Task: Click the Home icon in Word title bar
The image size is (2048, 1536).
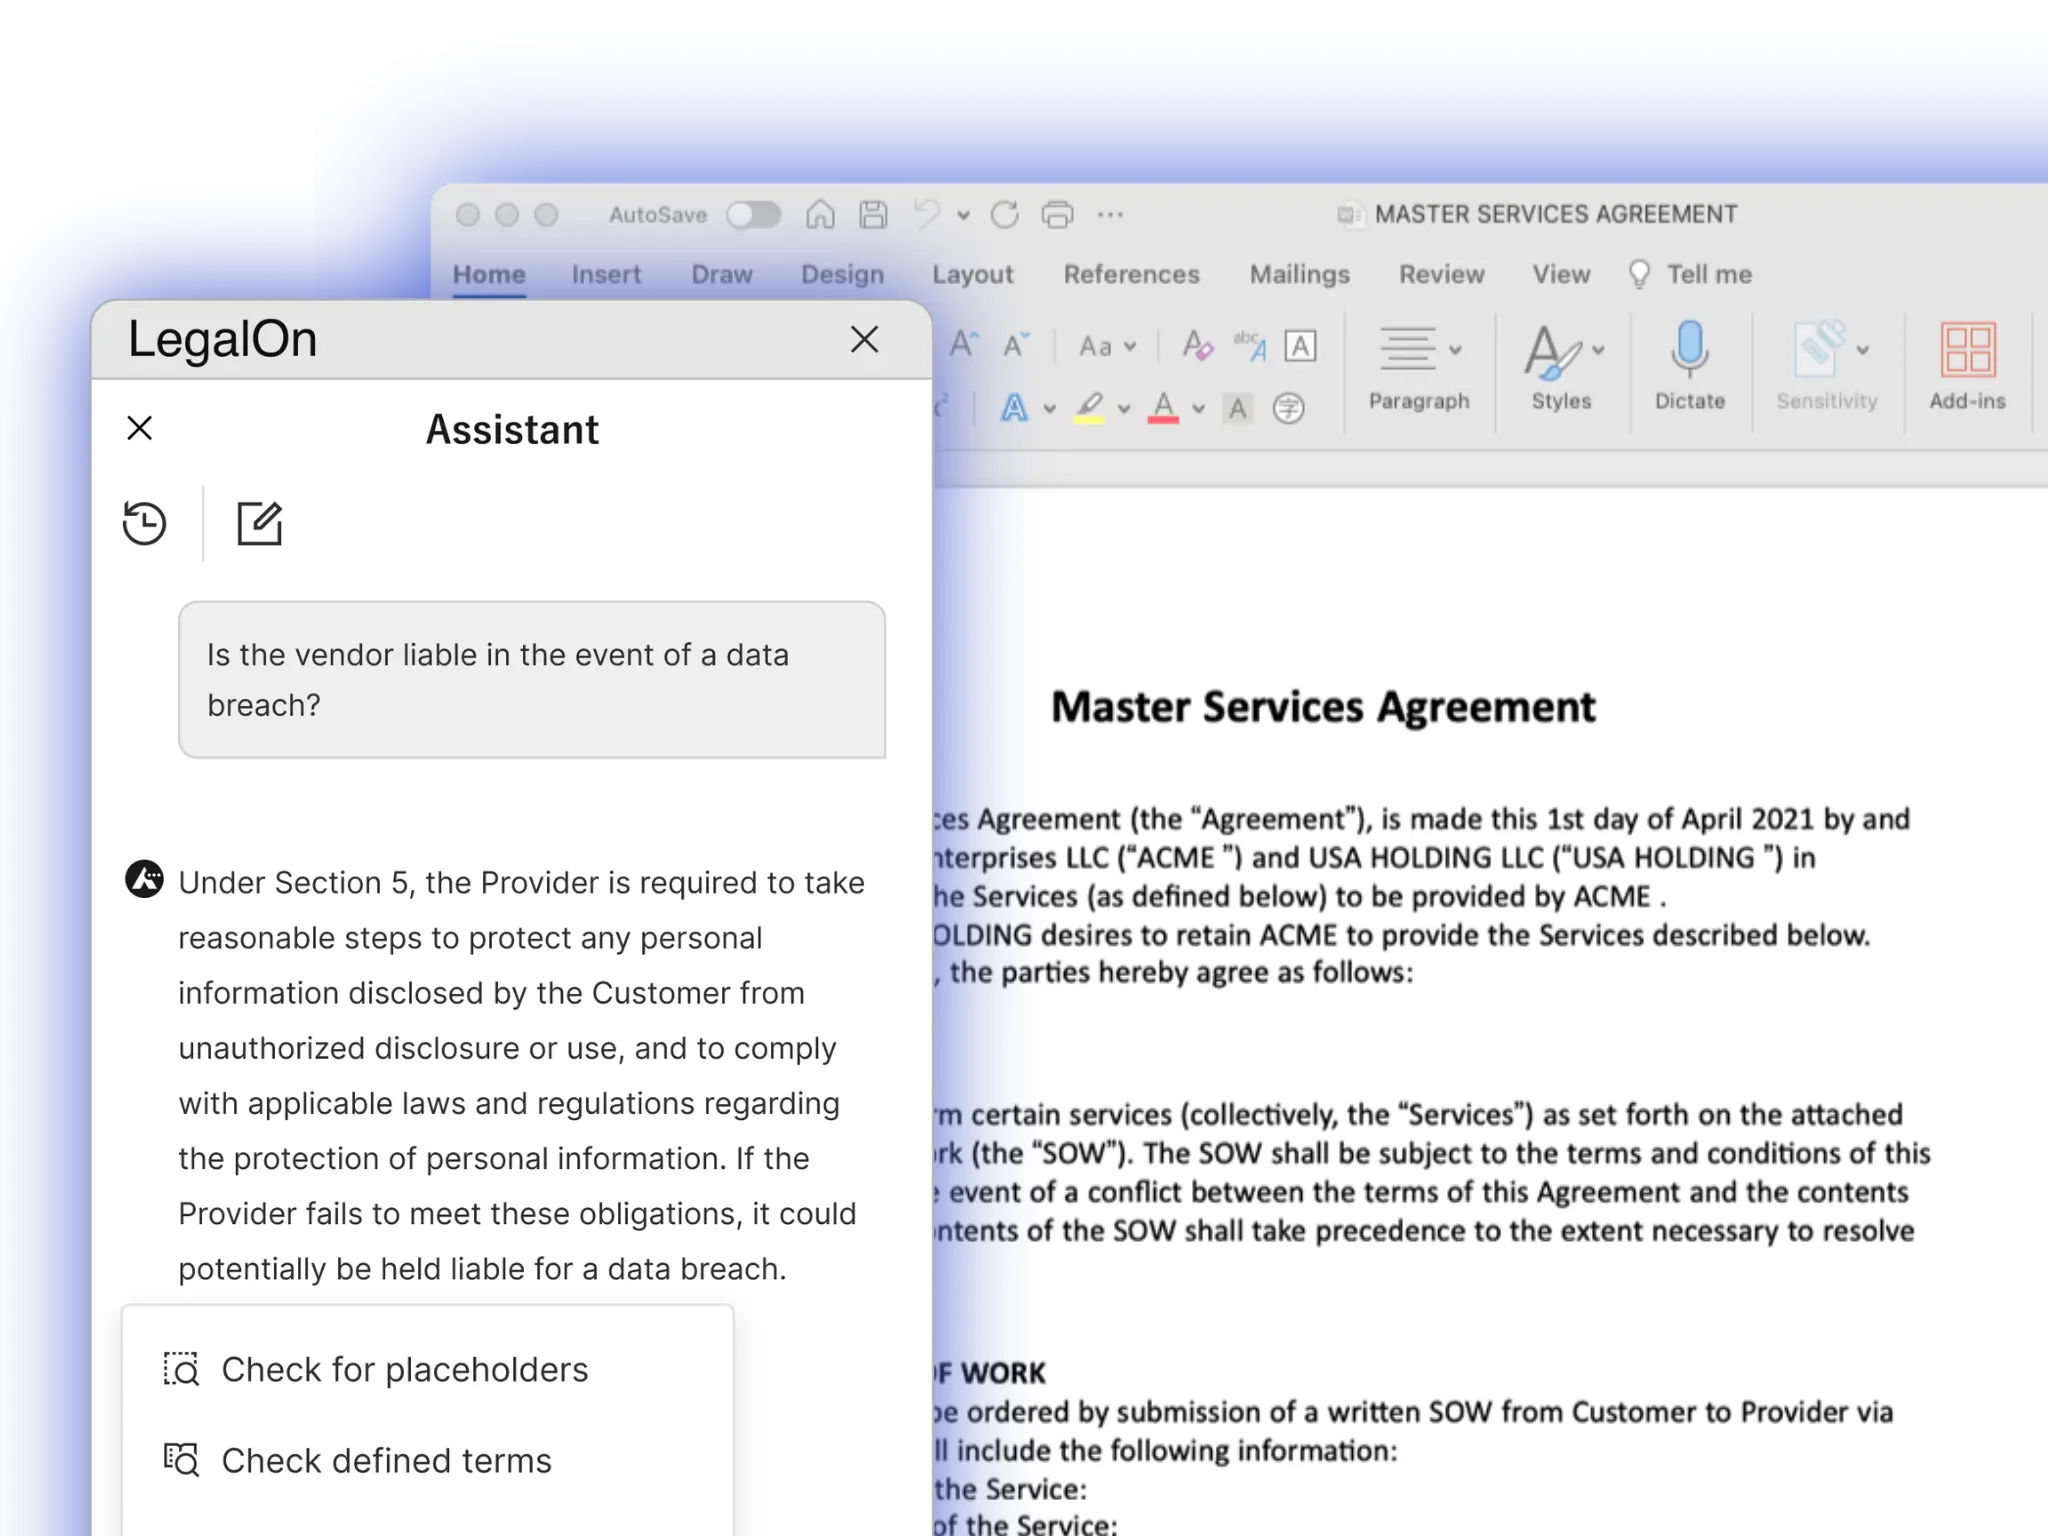Action: point(820,214)
